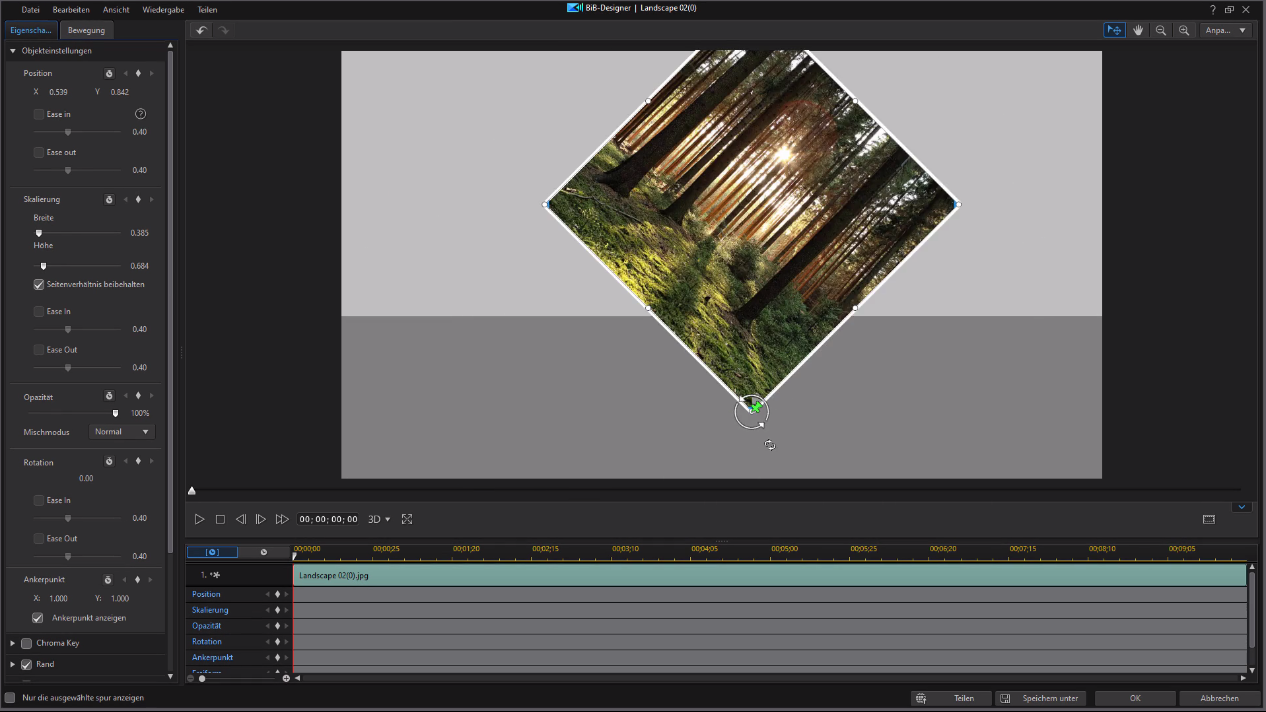Enable Ease Out checkbox under Skalierung
The width and height of the screenshot is (1266, 712).
39,349
